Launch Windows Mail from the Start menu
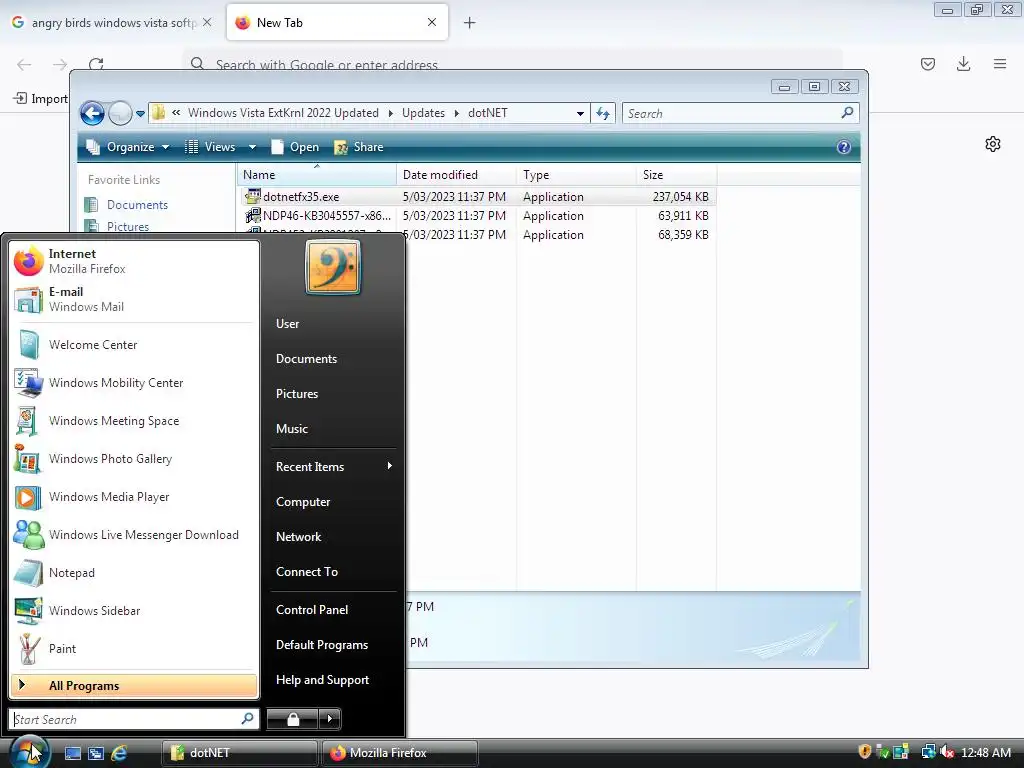The image size is (1024, 768). 134,299
